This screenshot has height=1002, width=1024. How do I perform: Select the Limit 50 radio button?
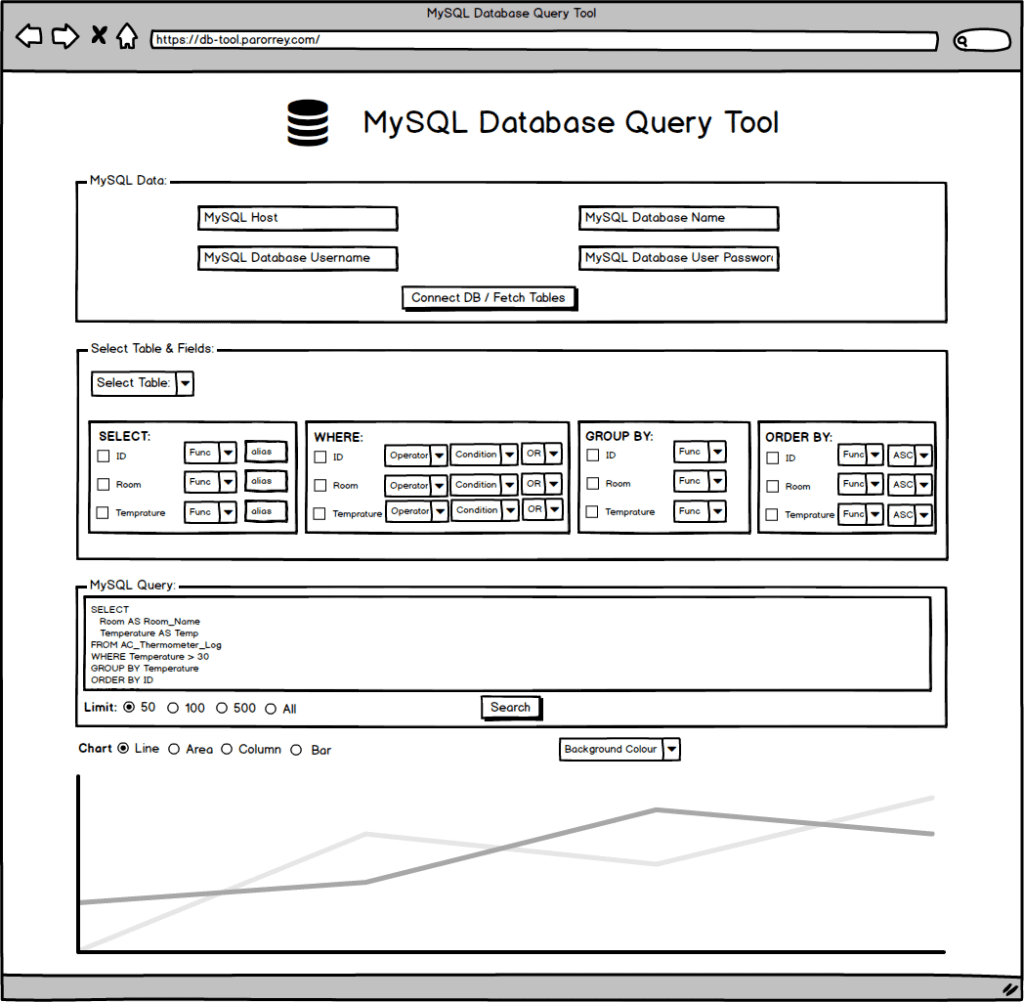[x=129, y=707]
